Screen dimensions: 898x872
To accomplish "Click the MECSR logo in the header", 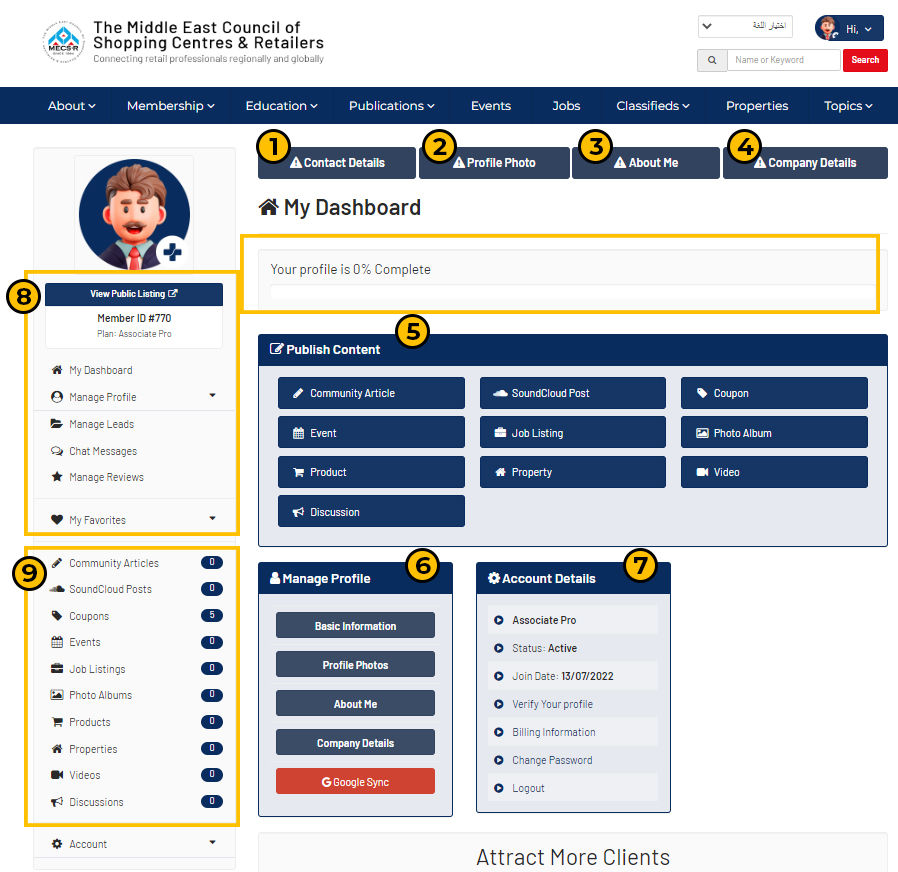I will pyautogui.click(x=63, y=41).
